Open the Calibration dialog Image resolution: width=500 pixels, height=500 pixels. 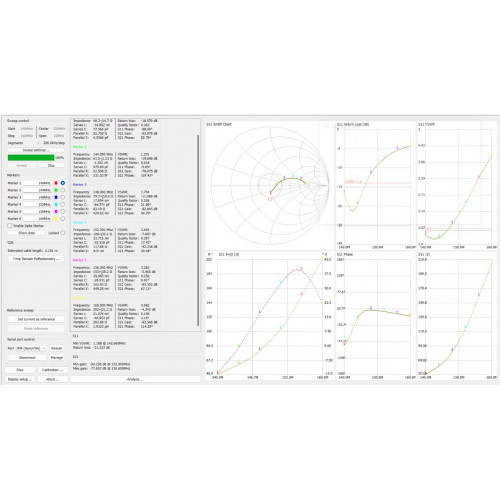[x=52, y=370]
